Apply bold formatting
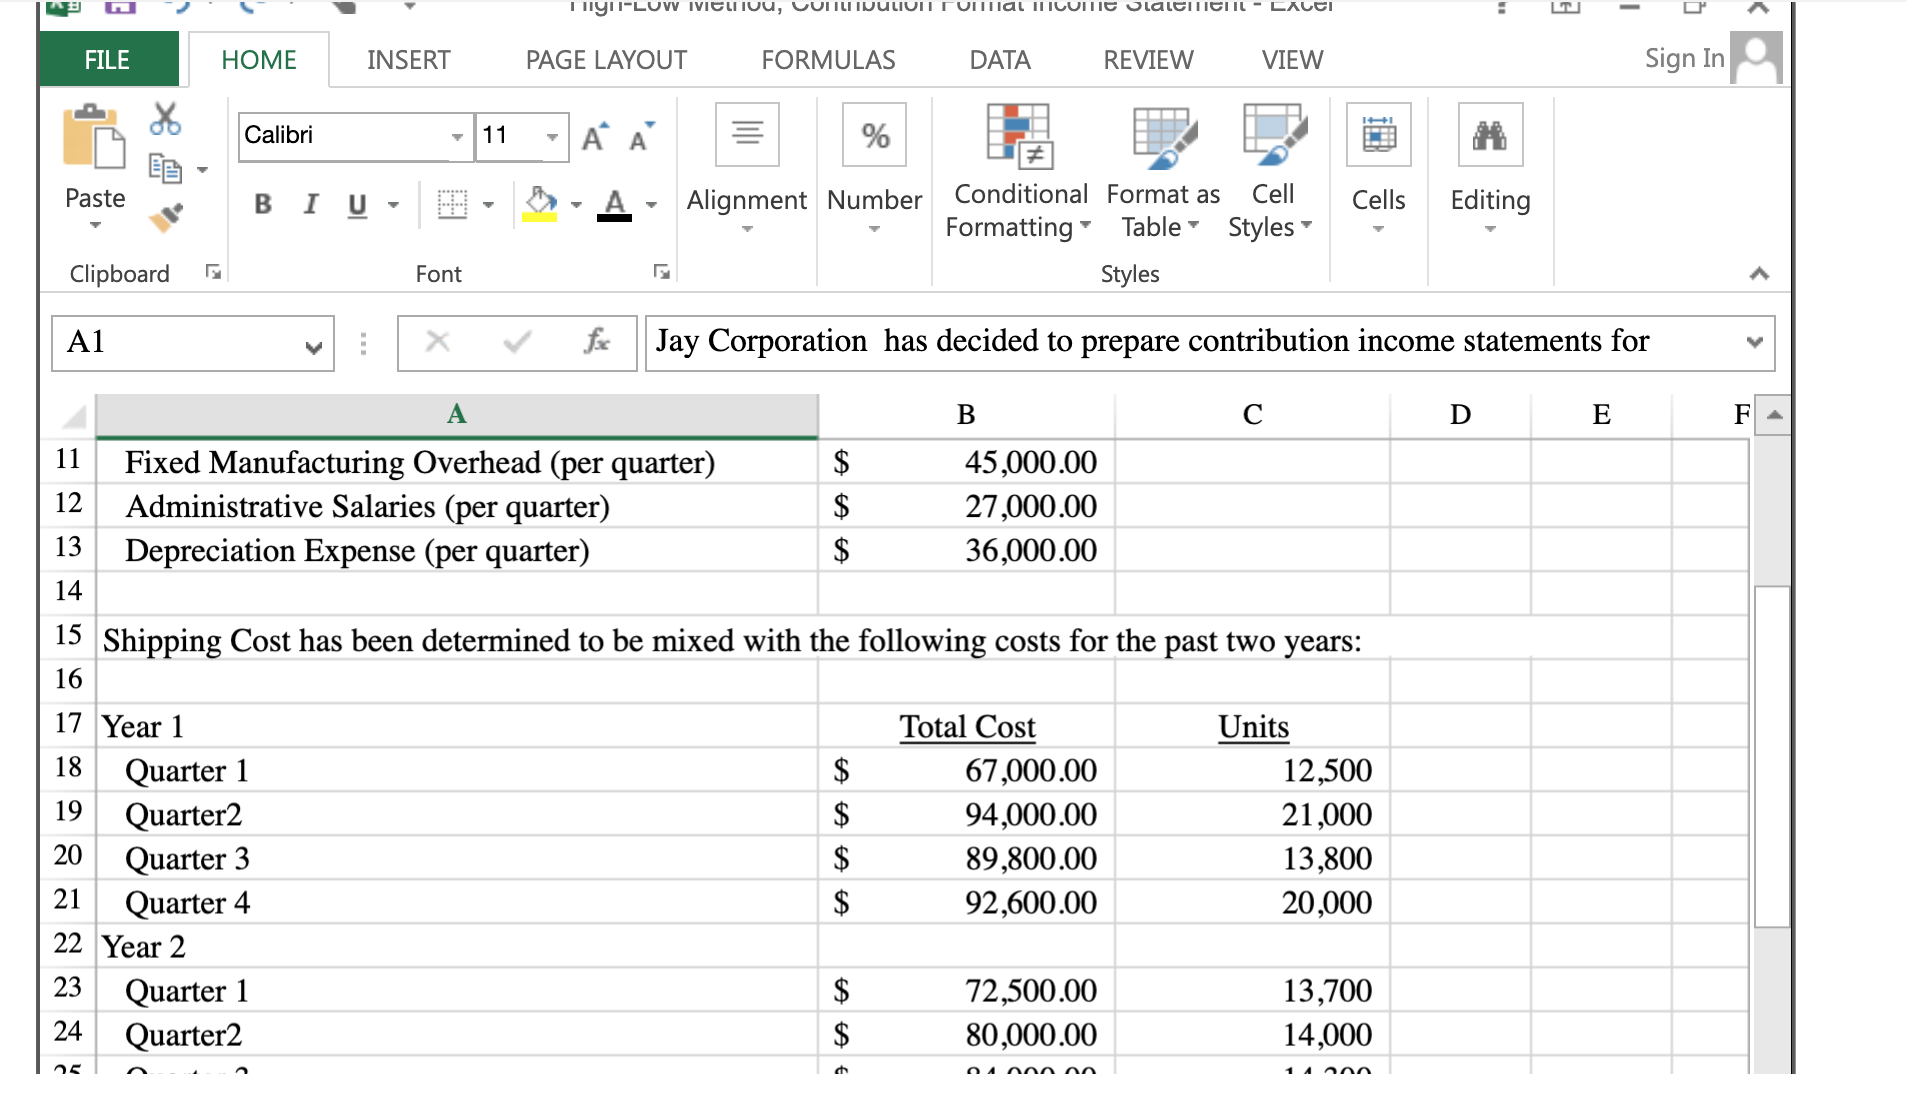 [262, 205]
